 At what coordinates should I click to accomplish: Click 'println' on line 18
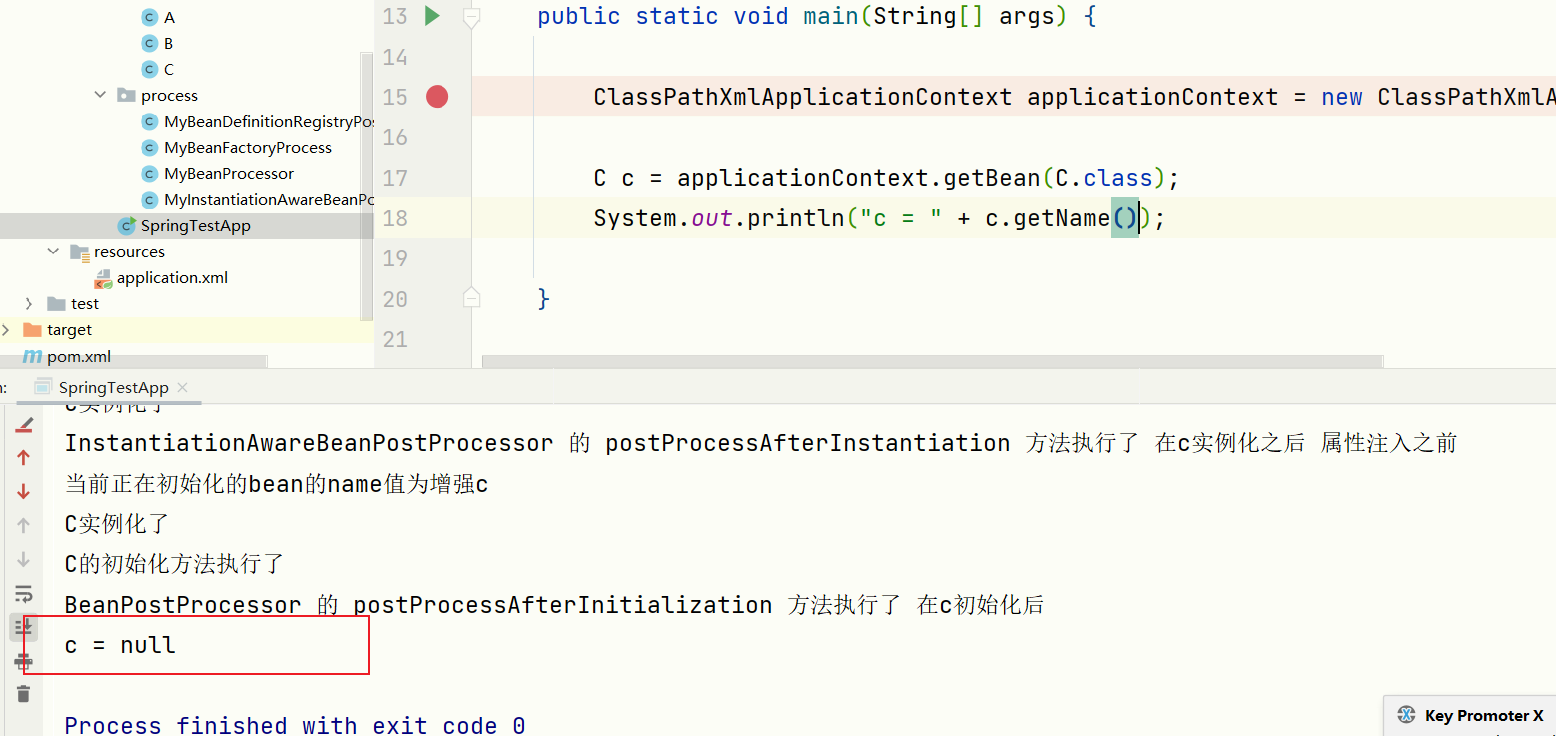pos(796,218)
